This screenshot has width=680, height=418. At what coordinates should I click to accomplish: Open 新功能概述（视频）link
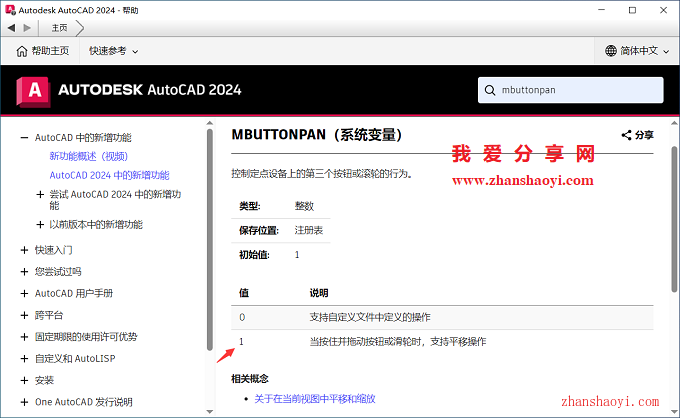(x=88, y=156)
